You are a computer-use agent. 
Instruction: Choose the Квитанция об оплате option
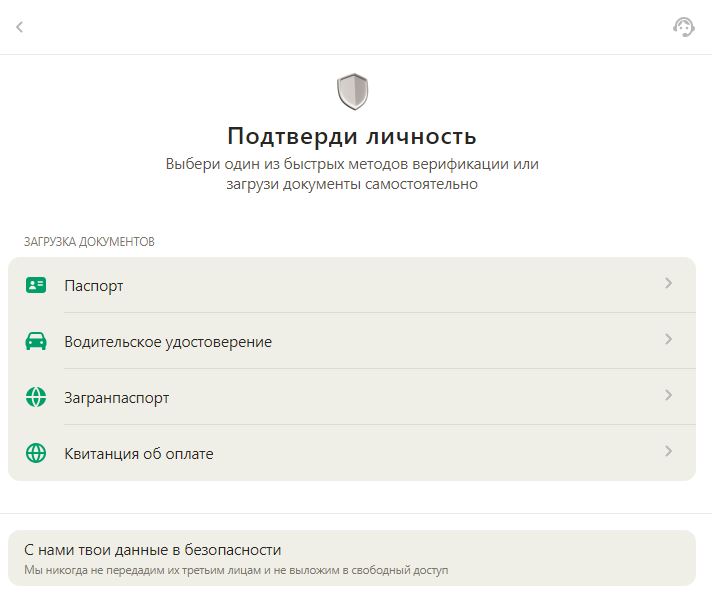pyautogui.click(x=139, y=454)
